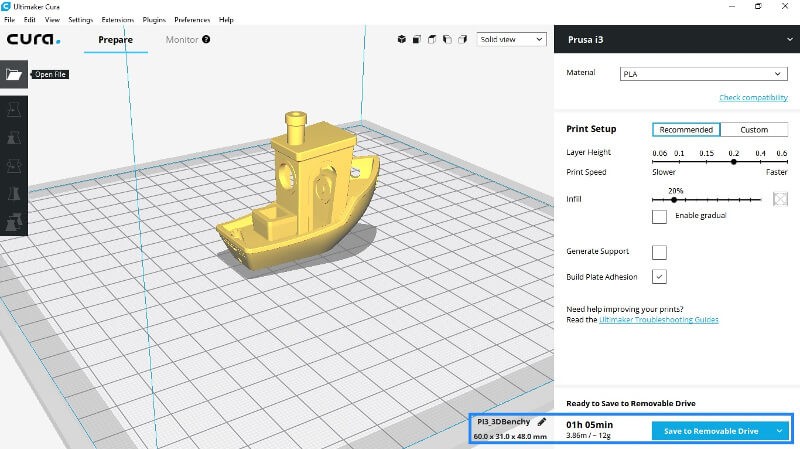The width and height of the screenshot is (800, 449).
Task: Tick the Generate Support checkbox
Action: click(659, 251)
